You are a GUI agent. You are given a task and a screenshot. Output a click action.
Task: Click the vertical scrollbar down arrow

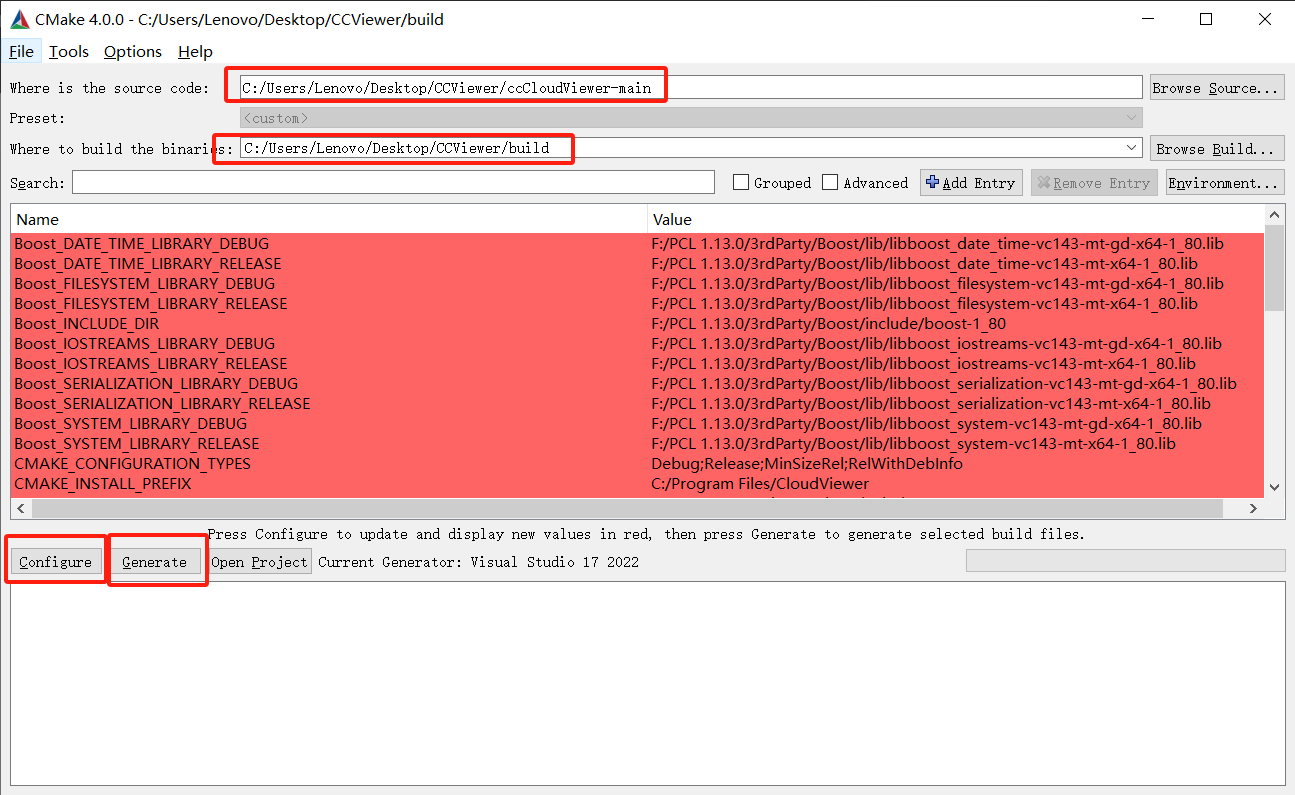[x=1274, y=486]
